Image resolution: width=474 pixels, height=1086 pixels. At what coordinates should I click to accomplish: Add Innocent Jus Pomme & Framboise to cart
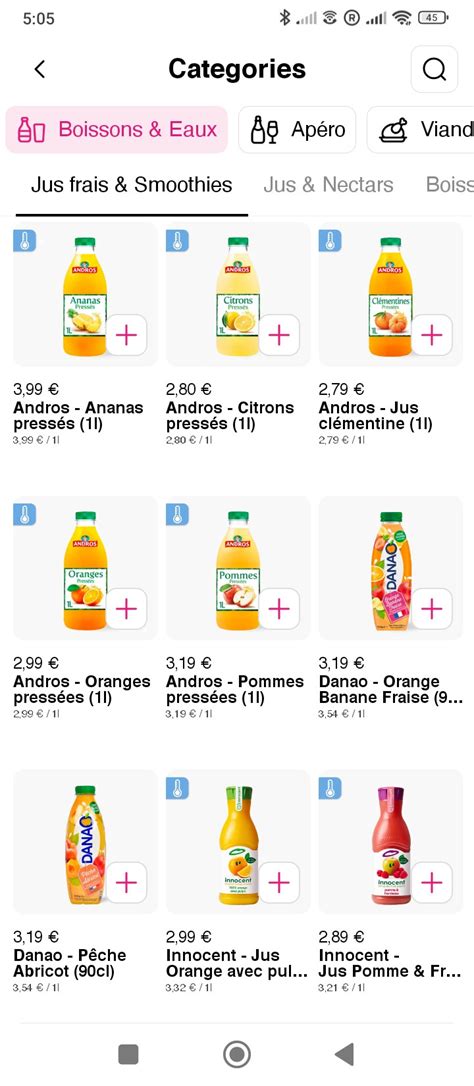tap(431, 882)
